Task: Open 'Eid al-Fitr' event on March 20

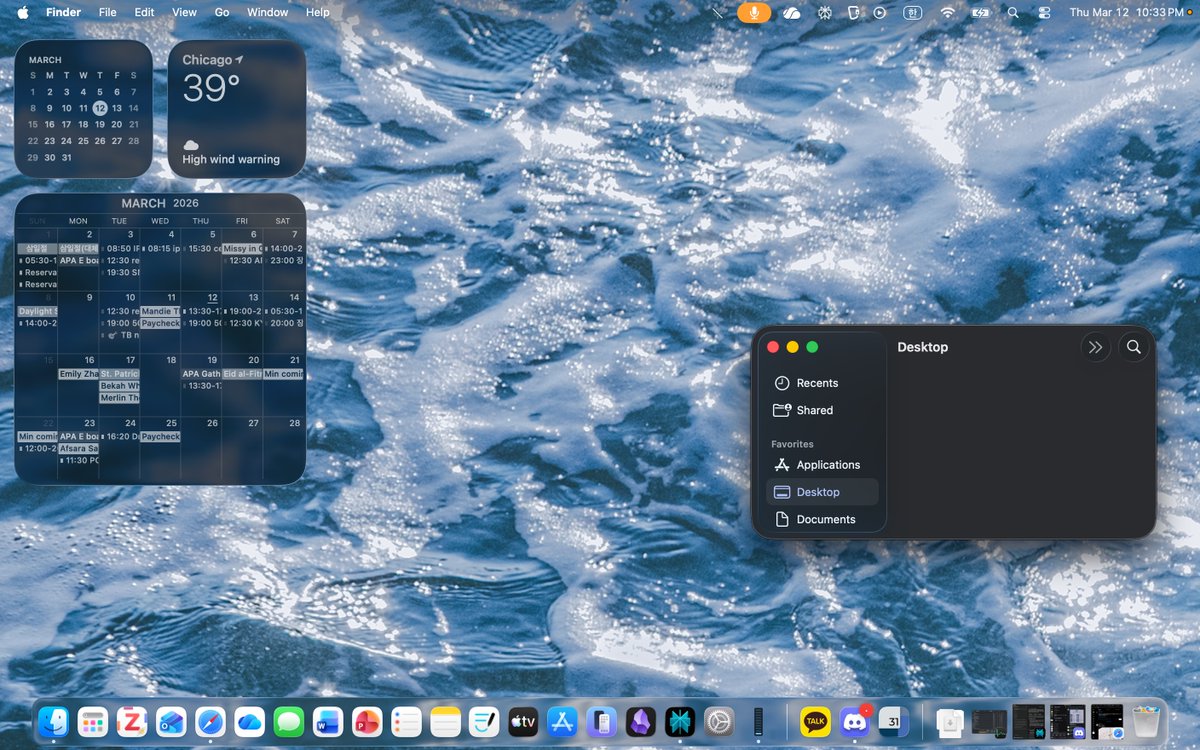Action: [x=241, y=374]
